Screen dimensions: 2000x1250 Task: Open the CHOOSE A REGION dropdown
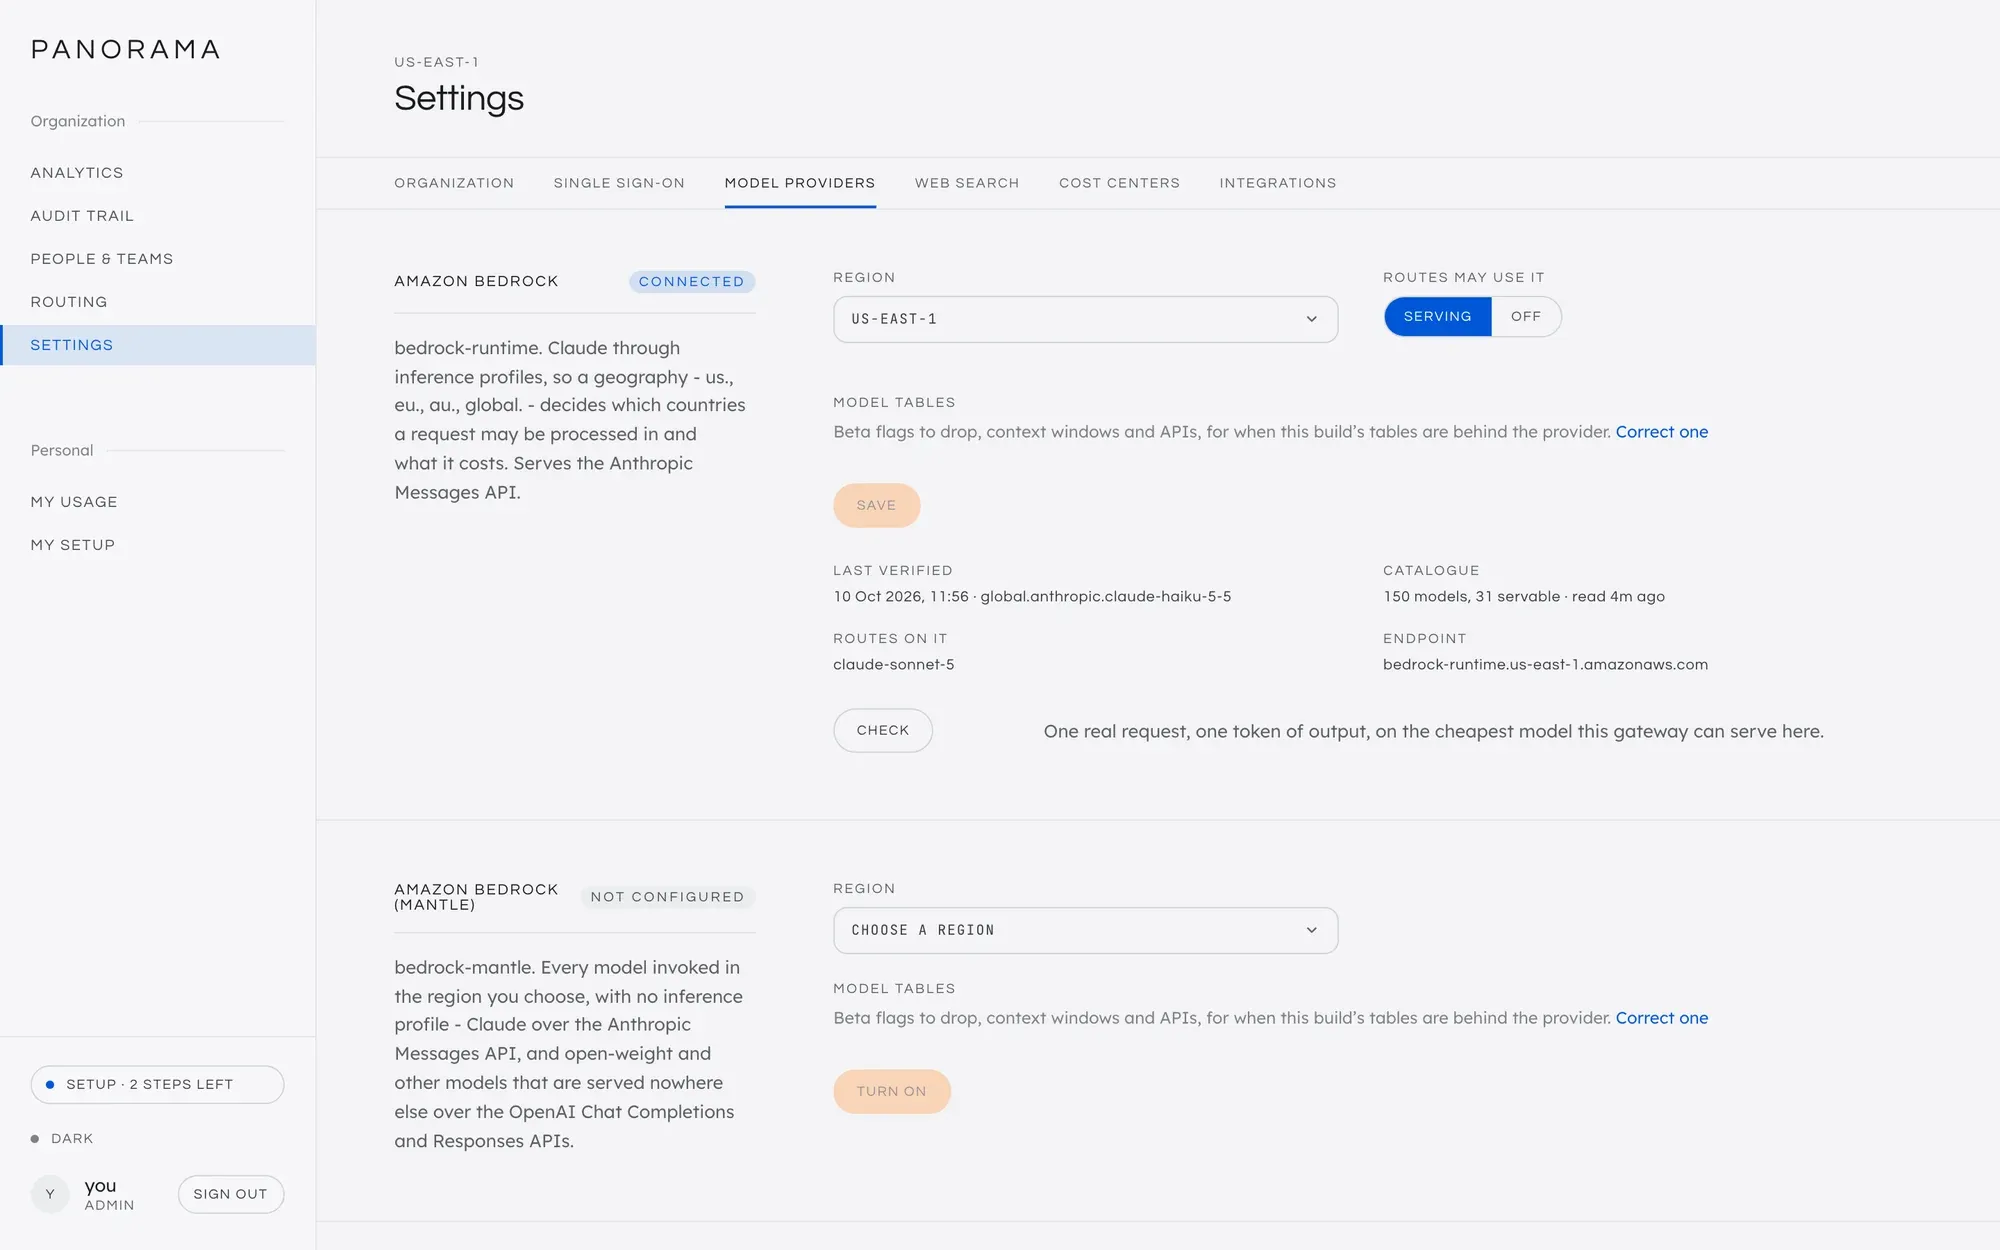1085,930
